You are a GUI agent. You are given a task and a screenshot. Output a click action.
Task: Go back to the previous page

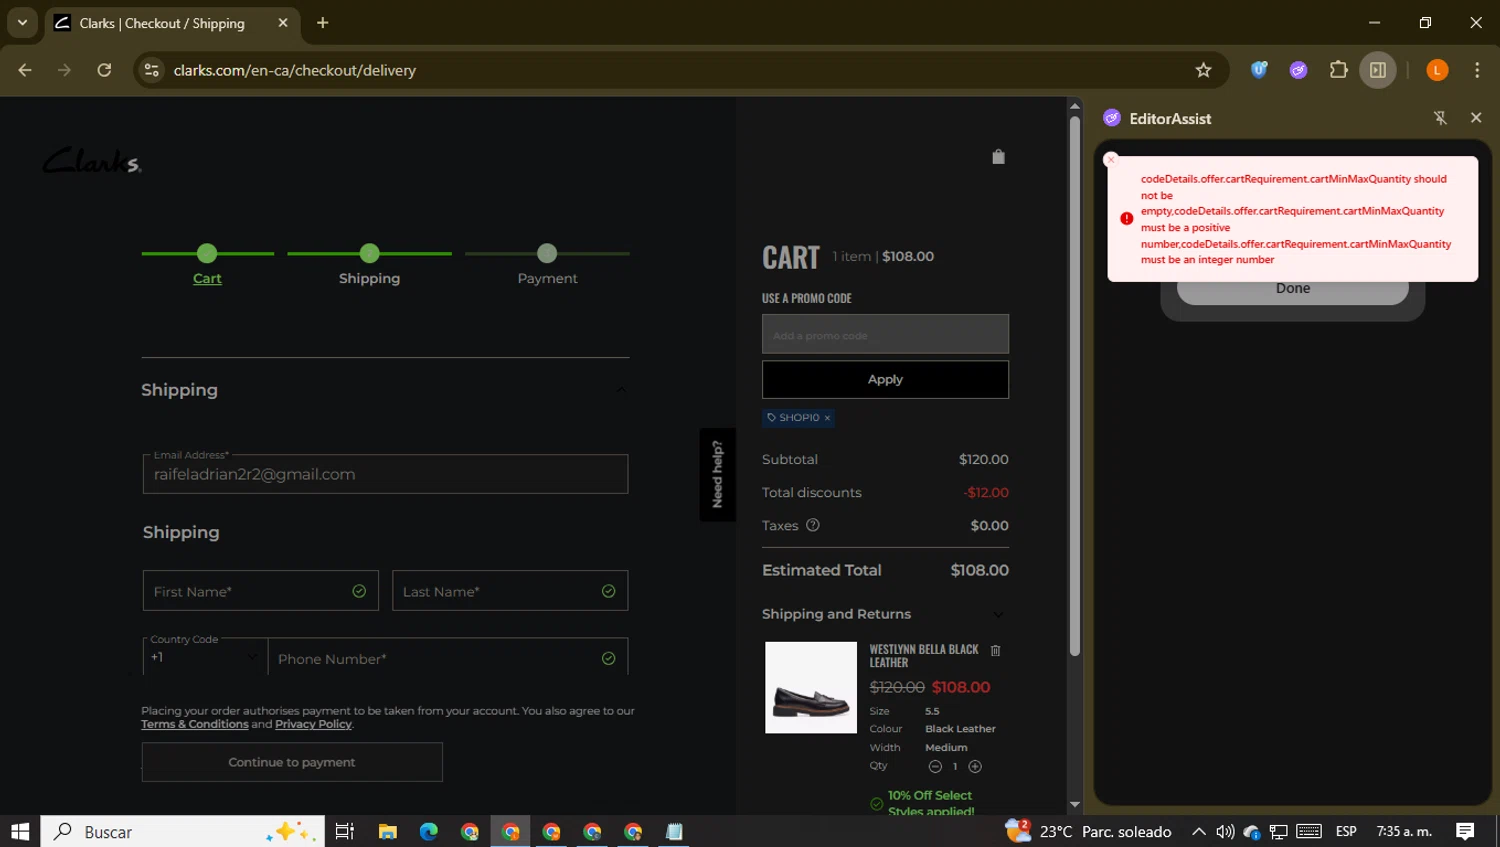(25, 70)
